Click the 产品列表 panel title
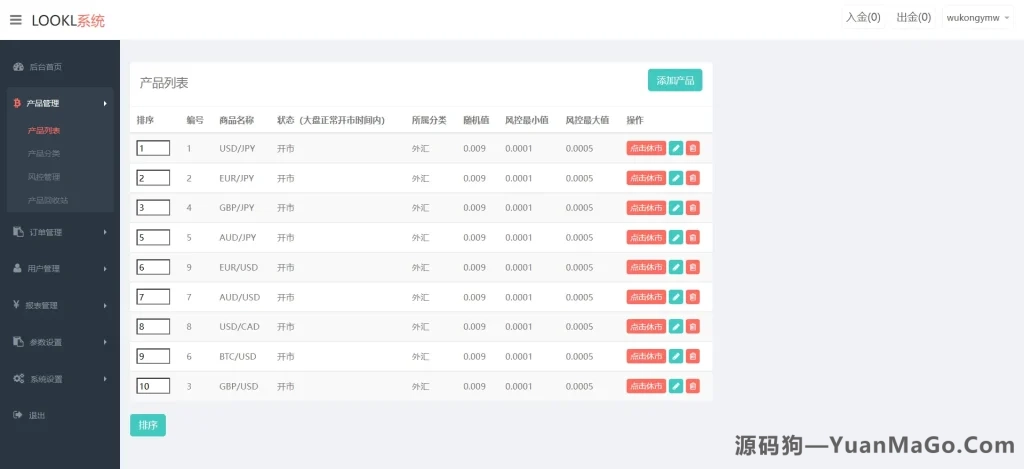Screen dimensions: 1024x469 tap(164, 83)
